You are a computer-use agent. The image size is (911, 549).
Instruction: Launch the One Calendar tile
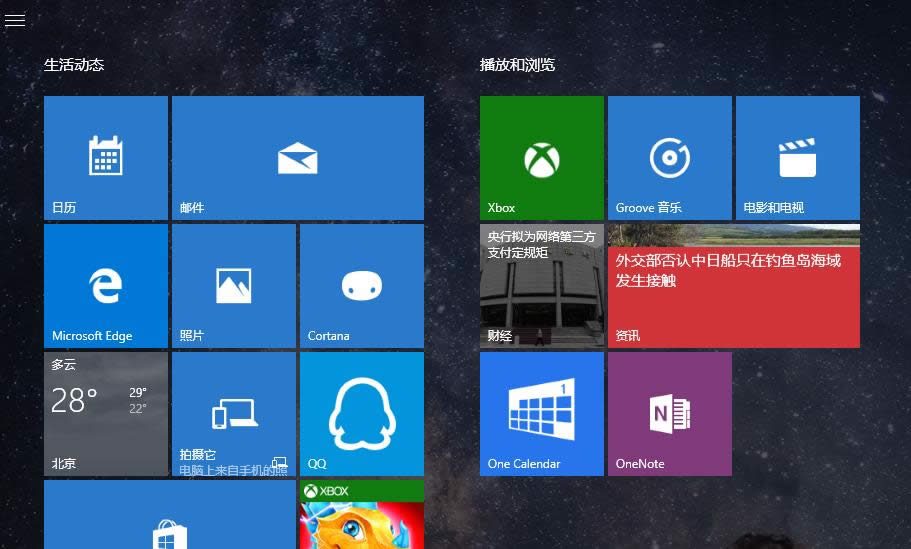pos(542,413)
